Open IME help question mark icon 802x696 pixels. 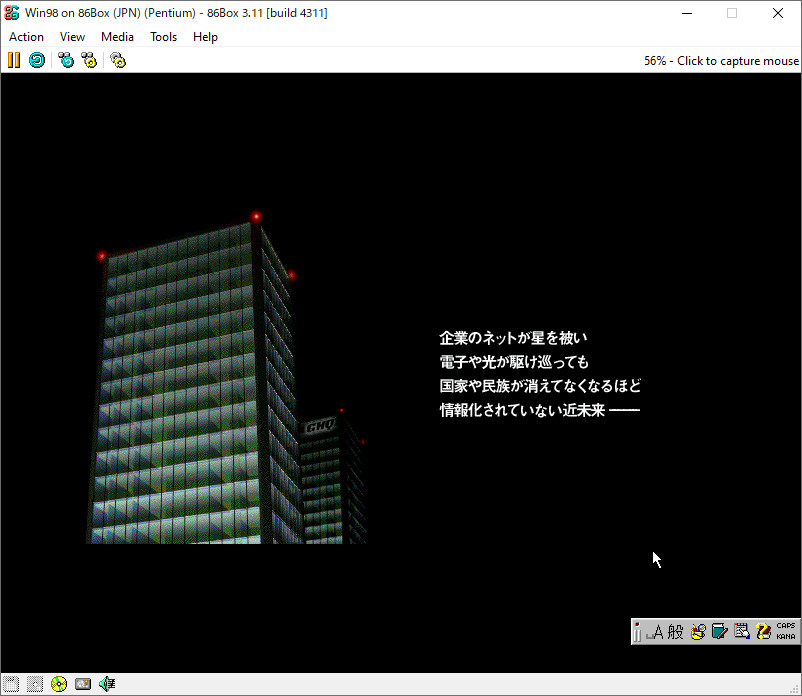click(x=763, y=632)
